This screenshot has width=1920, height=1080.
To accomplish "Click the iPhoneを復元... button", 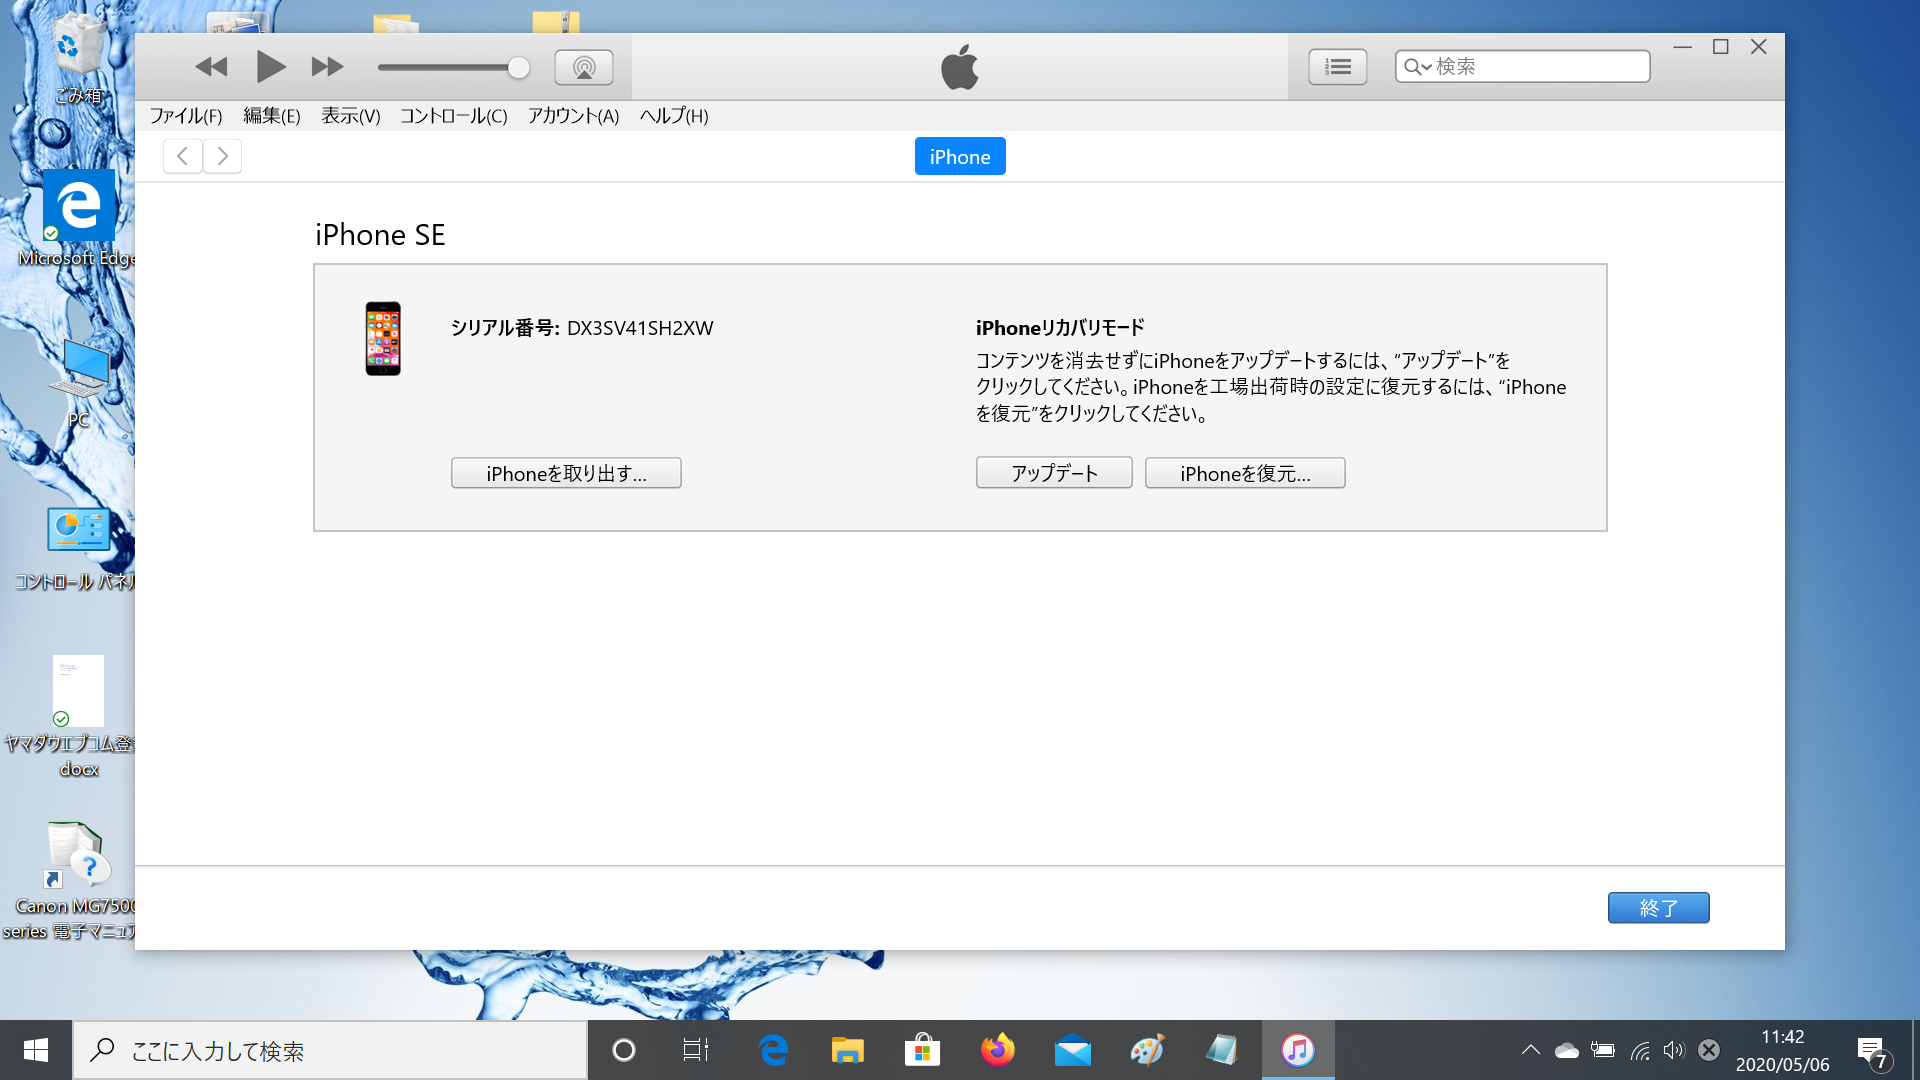I will 1245,473.
